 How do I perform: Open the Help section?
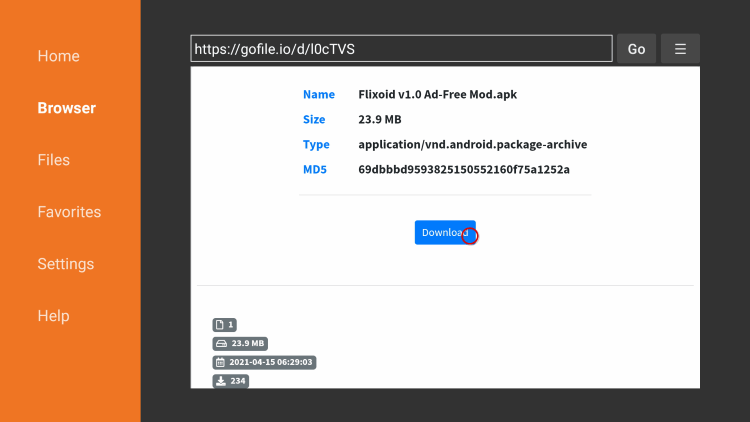tap(54, 316)
